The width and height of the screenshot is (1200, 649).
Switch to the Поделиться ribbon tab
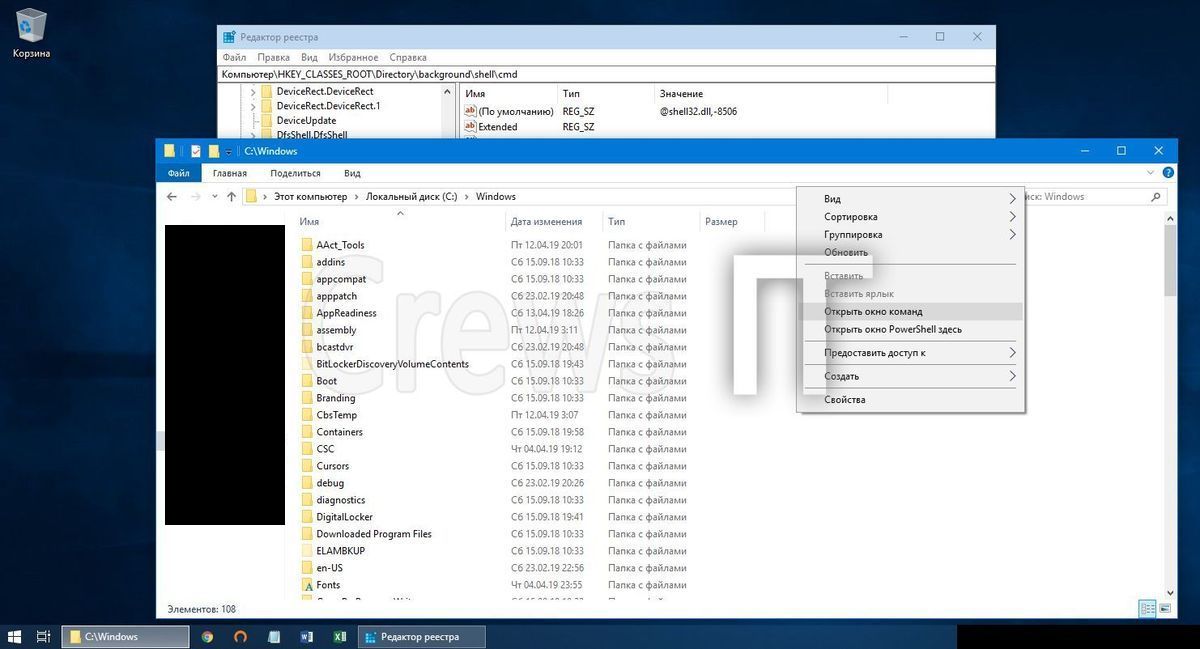pyautogui.click(x=295, y=173)
